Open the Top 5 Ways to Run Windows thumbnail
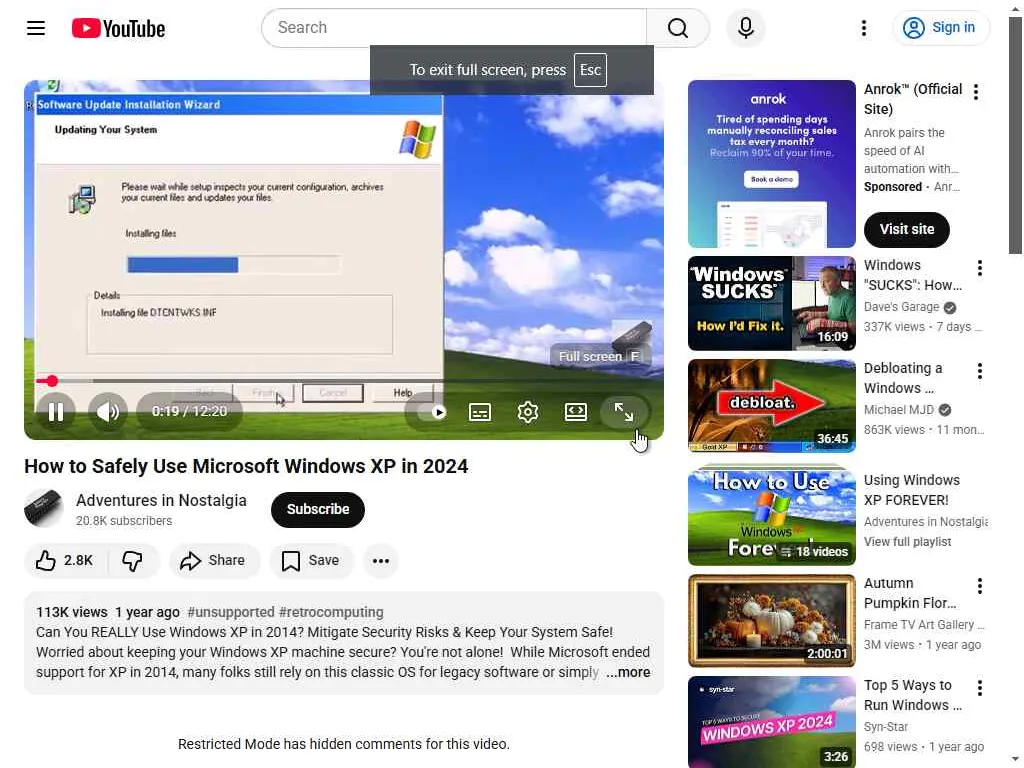The image size is (1024, 768). (771, 722)
